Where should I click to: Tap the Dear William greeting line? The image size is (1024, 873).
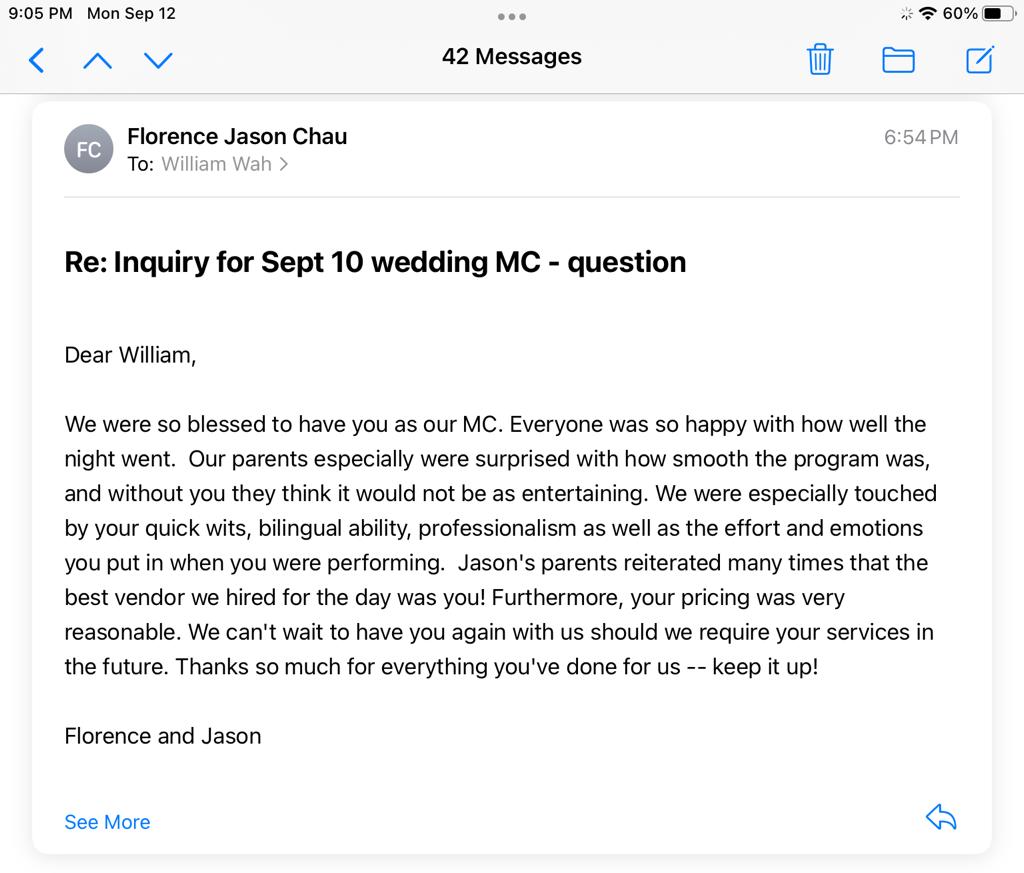[x=130, y=355]
